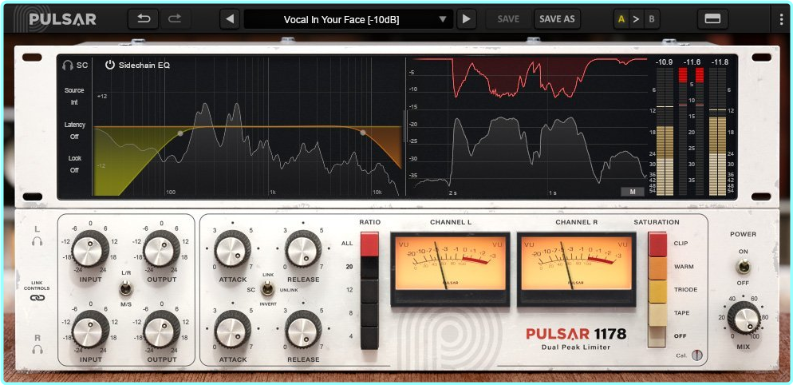
Task: Flip the POWER on/off switch
Action: 743,267
